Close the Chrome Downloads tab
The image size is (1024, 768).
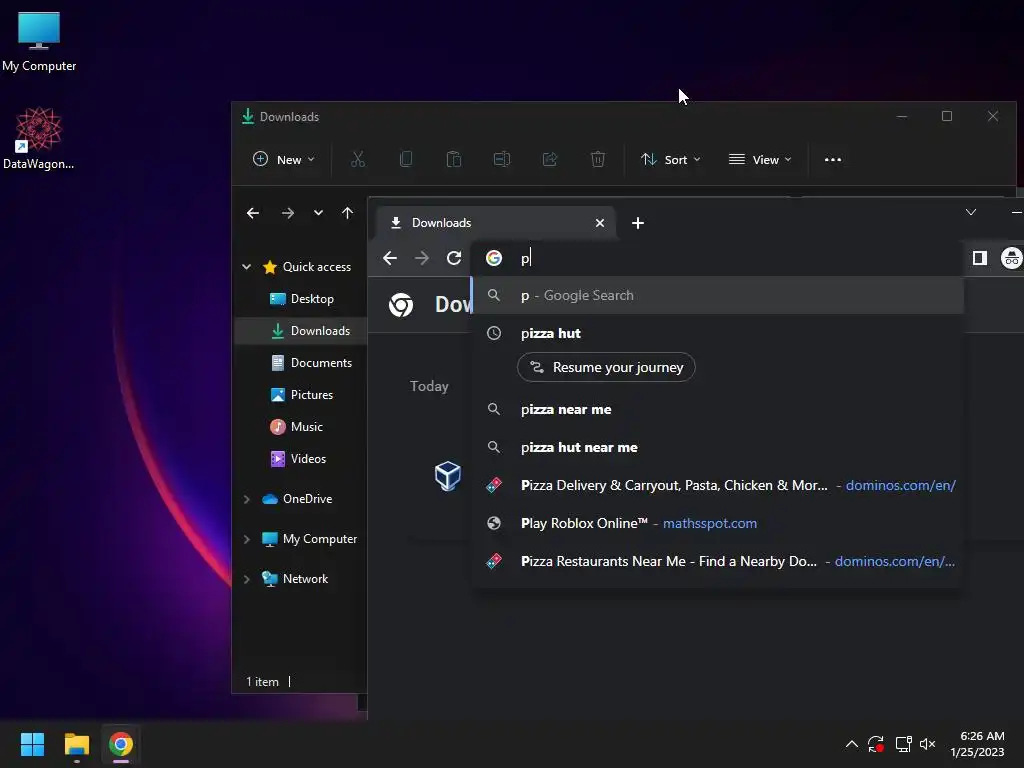pyautogui.click(x=600, y=223)
